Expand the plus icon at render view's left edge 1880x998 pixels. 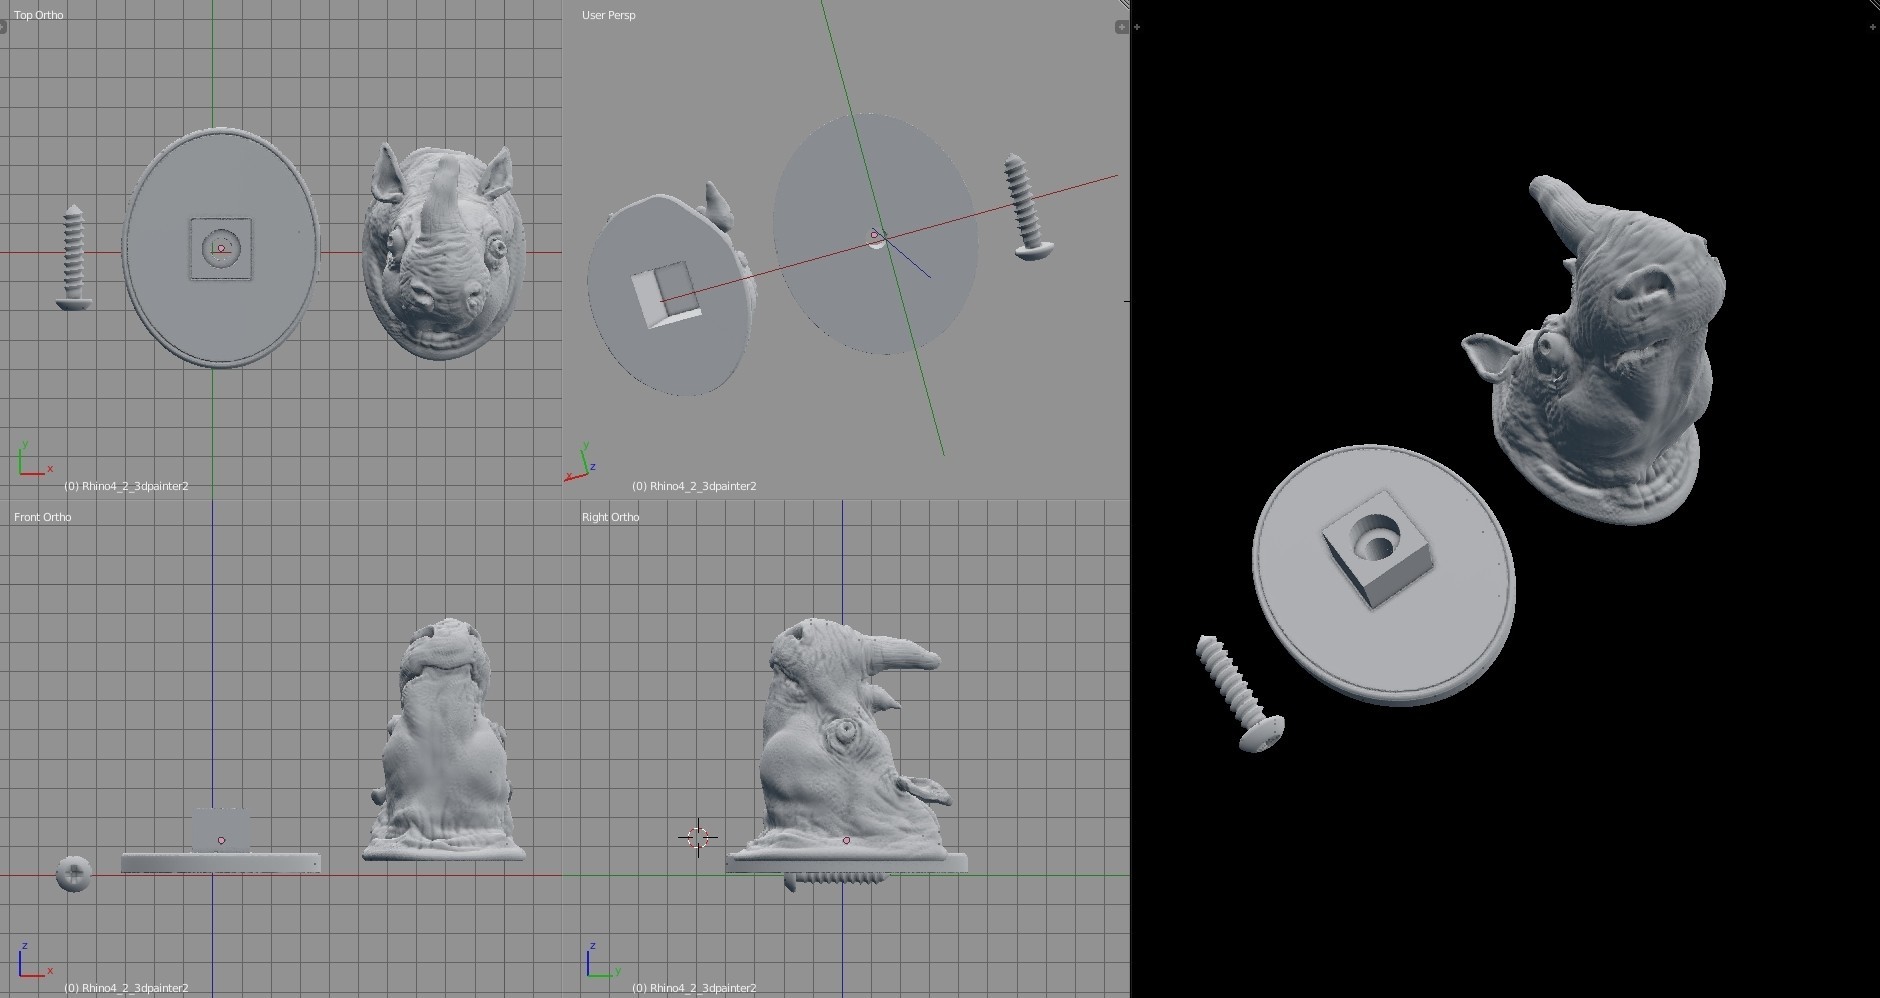(1137, 27)
